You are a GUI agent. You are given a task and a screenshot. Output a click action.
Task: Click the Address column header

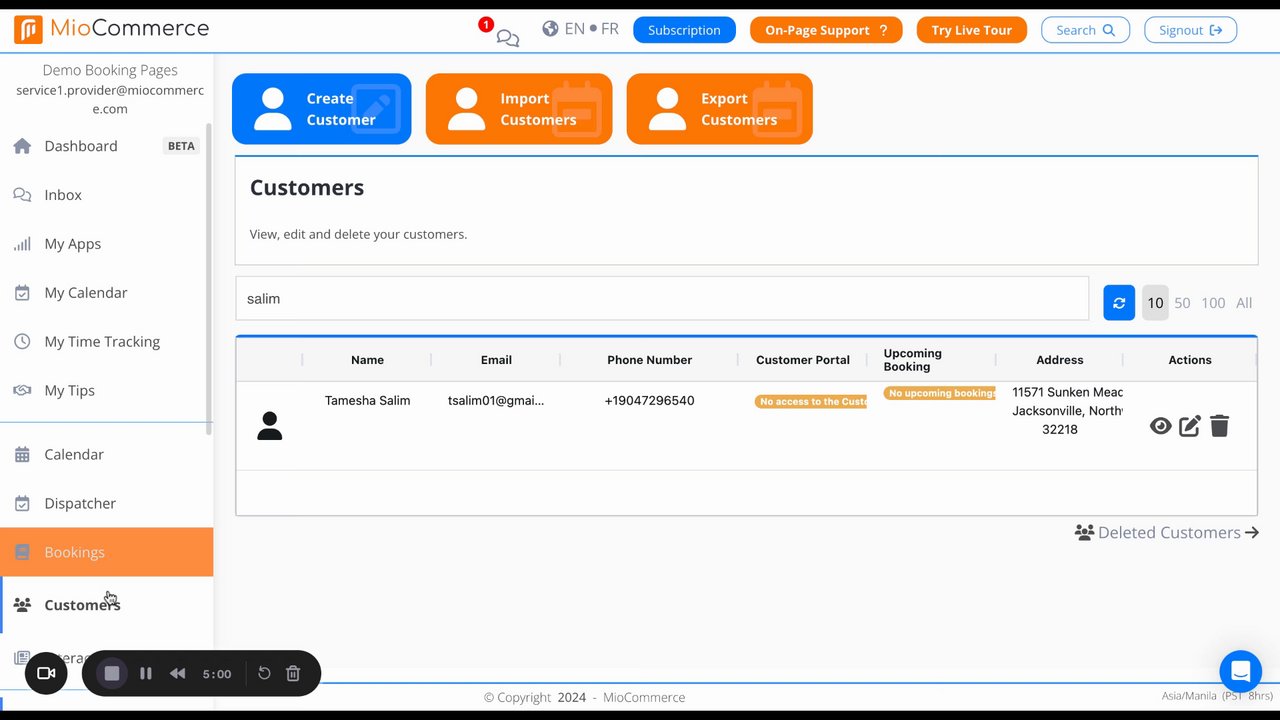point(1060,360)
